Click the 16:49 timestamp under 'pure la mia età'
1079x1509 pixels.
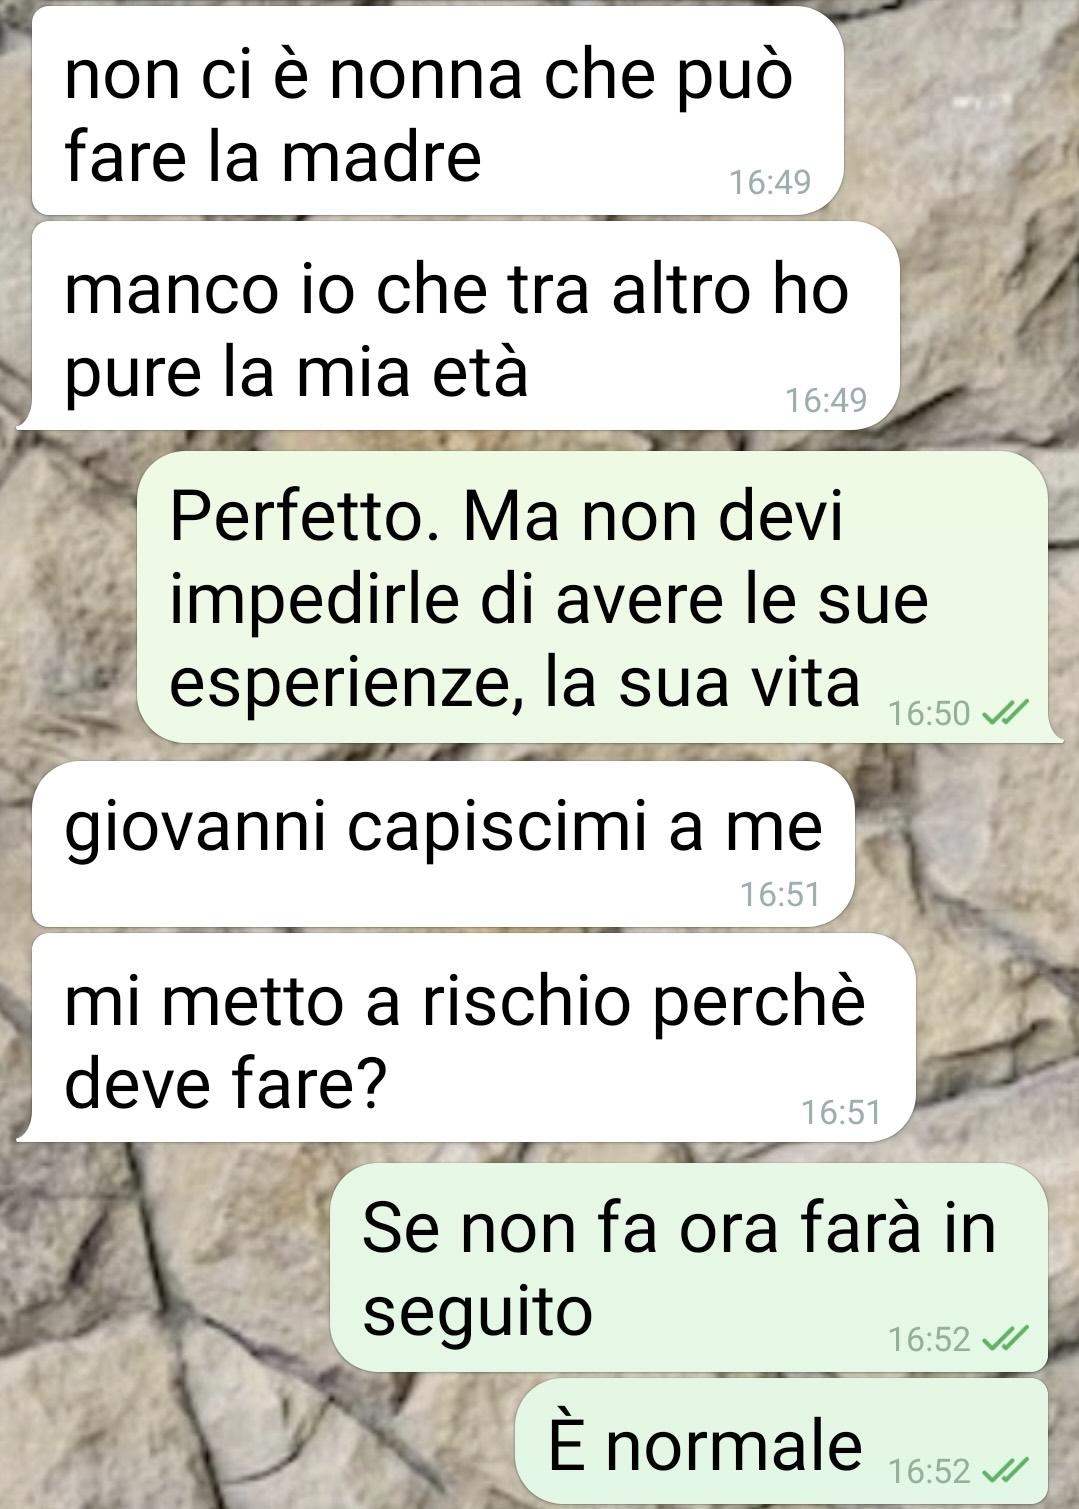pos(826,400)
